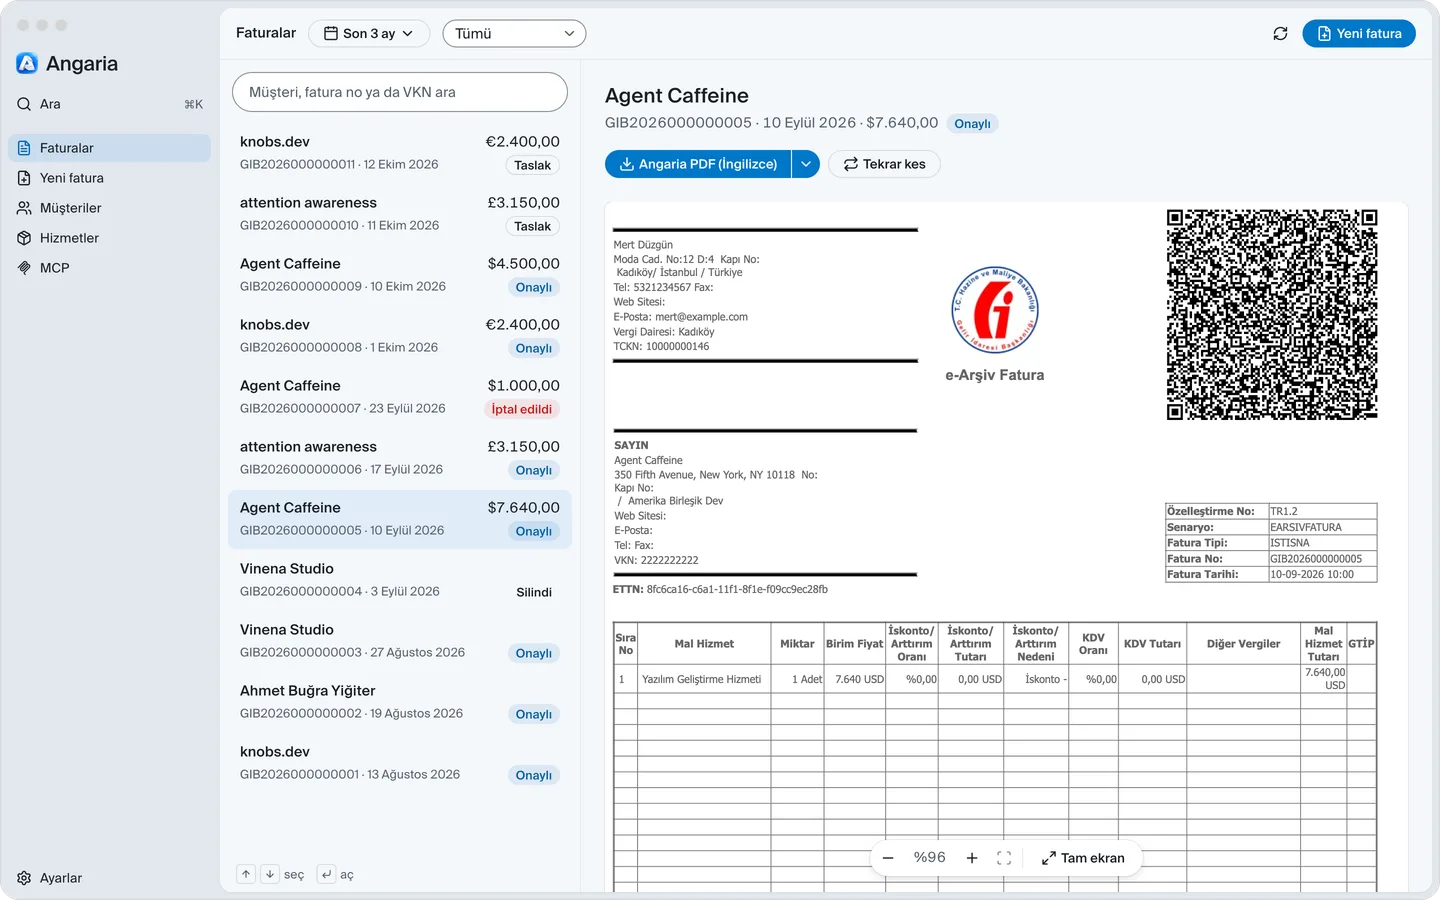Viewport: 1440px width, 900px height.
Task: Click the refresh icon in top bar
Action: [x=1280, y=33]
